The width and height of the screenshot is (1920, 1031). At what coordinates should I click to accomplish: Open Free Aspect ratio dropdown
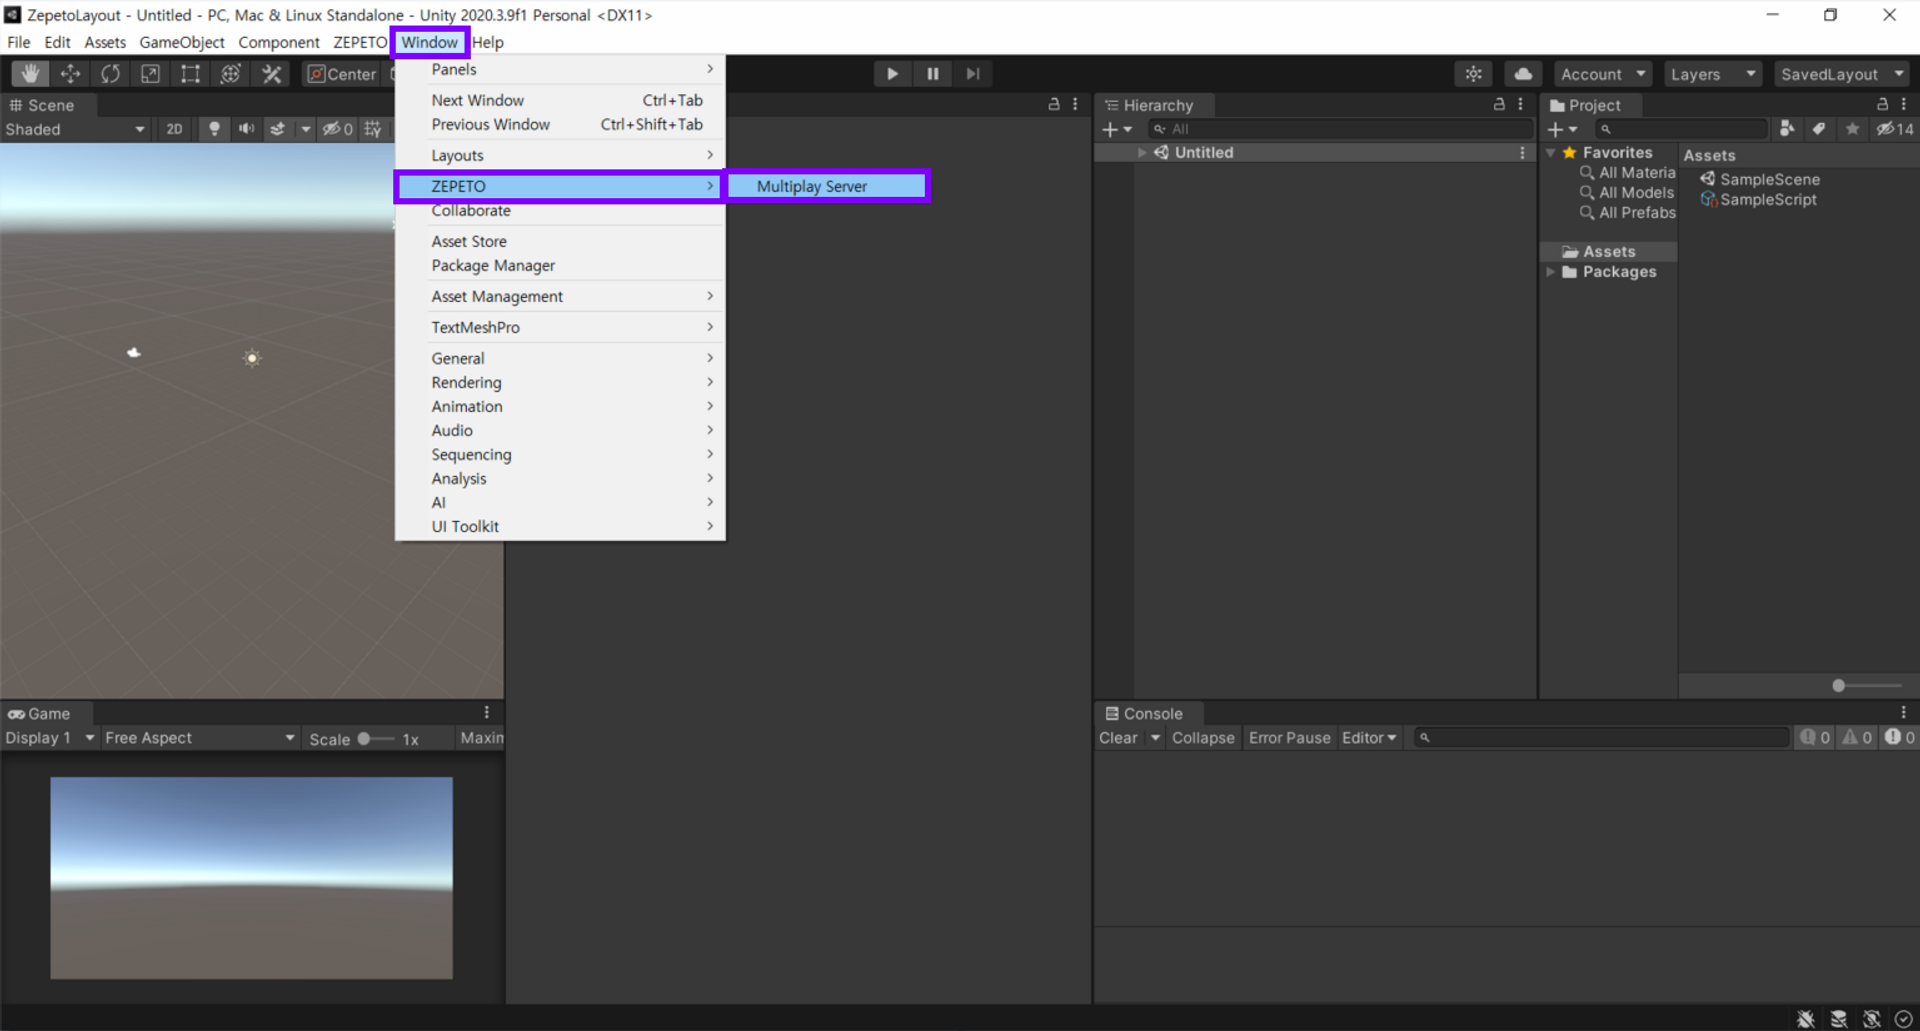200,738
